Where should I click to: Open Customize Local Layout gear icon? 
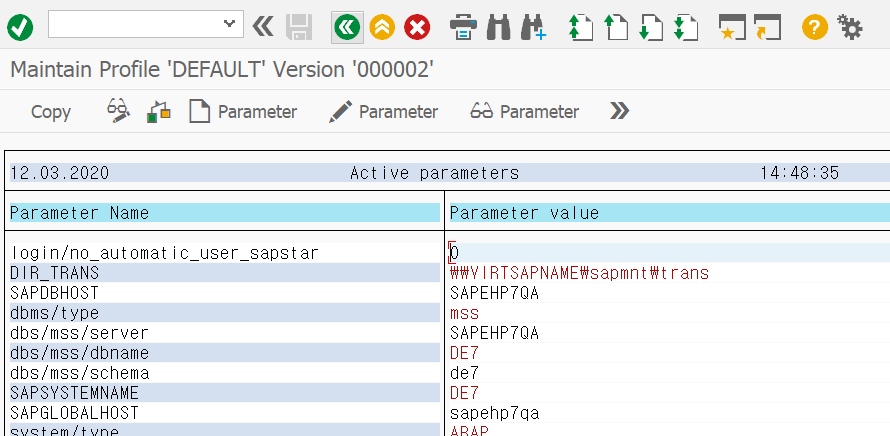(x=850, y=27)
